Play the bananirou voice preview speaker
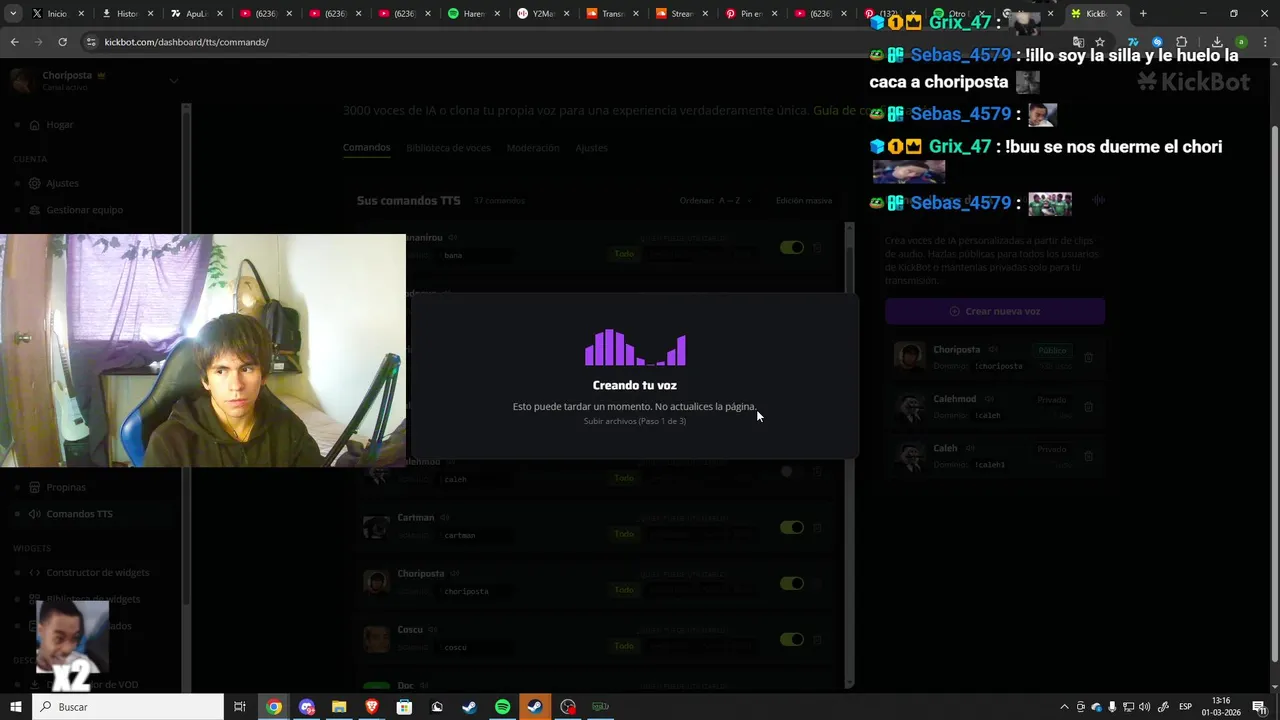Screen dimensions: 1280x720 click(x=452, y=238)
